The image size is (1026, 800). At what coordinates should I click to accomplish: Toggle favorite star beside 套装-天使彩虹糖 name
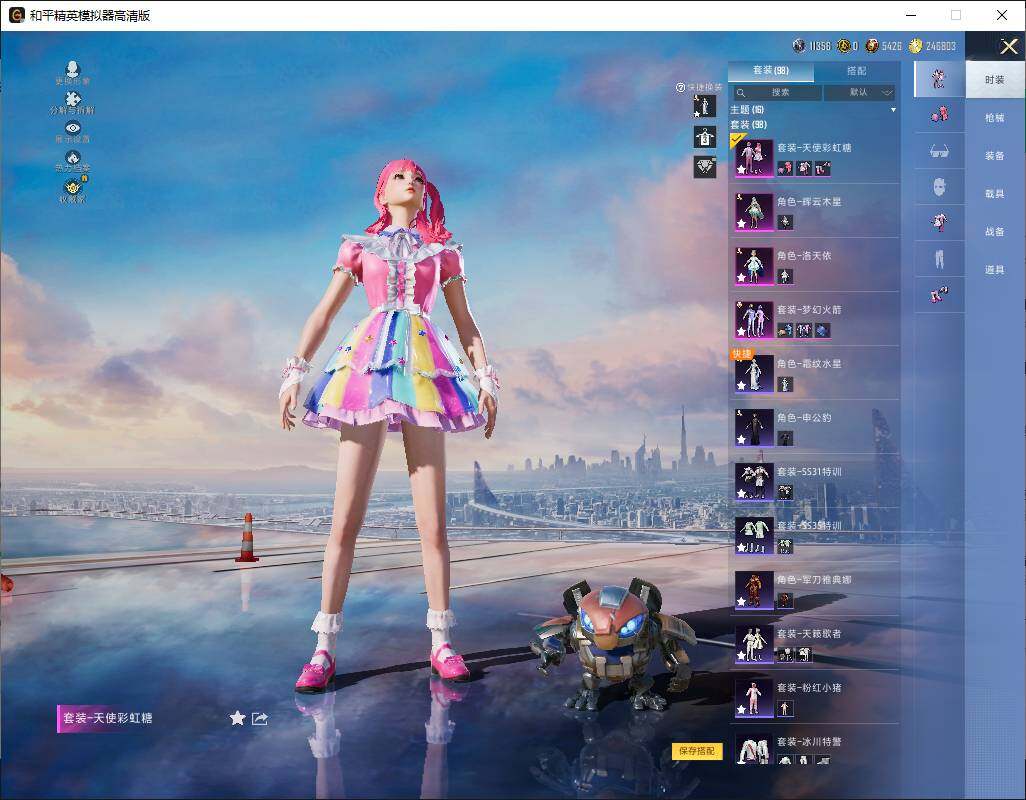coord(237,718)
